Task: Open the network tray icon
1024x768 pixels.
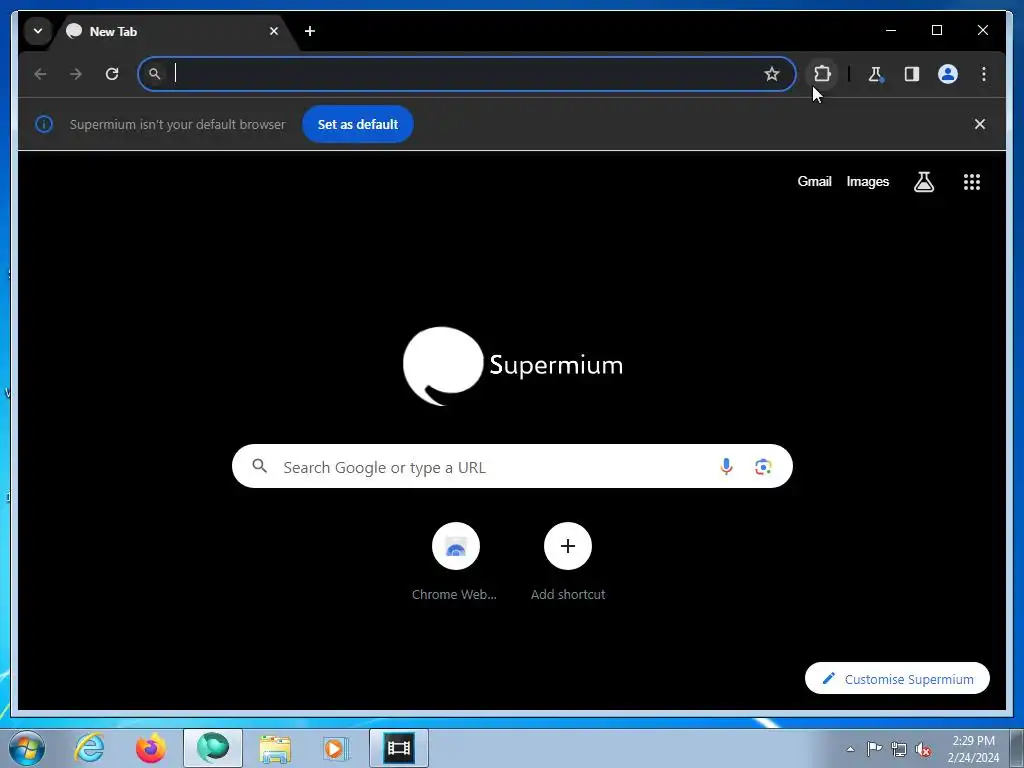Action: point(899,749)
